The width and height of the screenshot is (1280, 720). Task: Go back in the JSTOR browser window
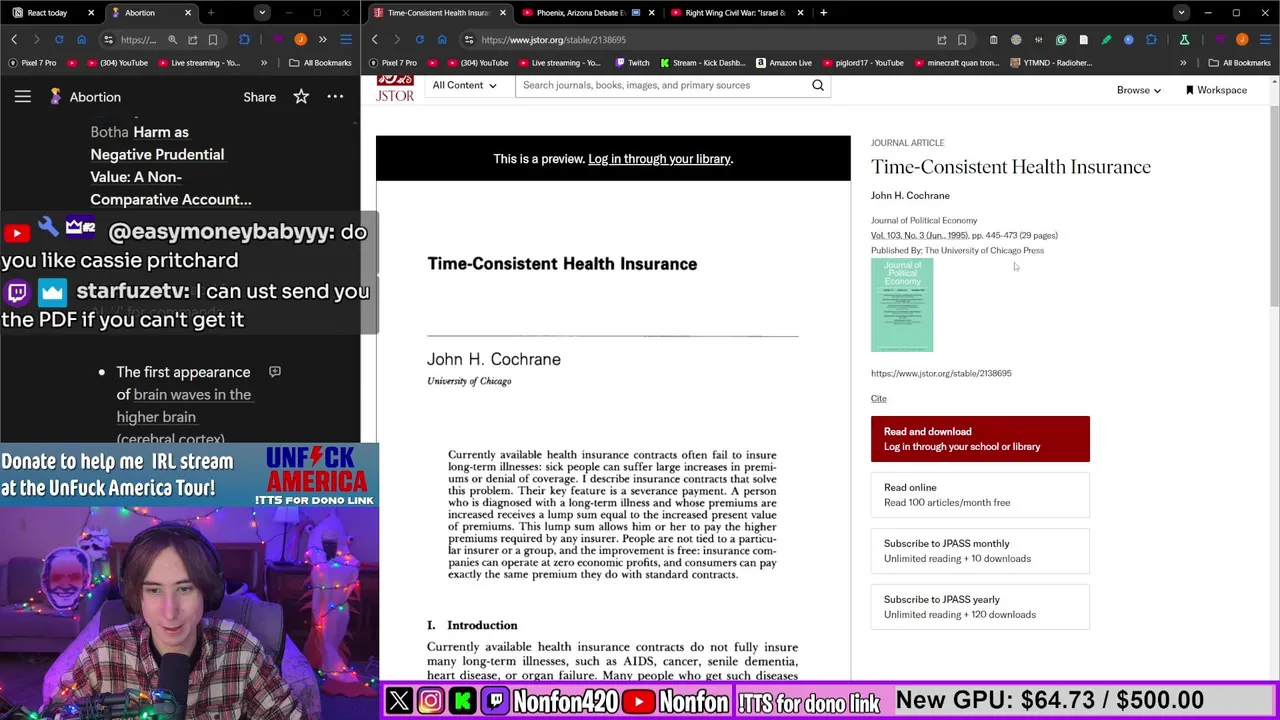pos(375,40)
